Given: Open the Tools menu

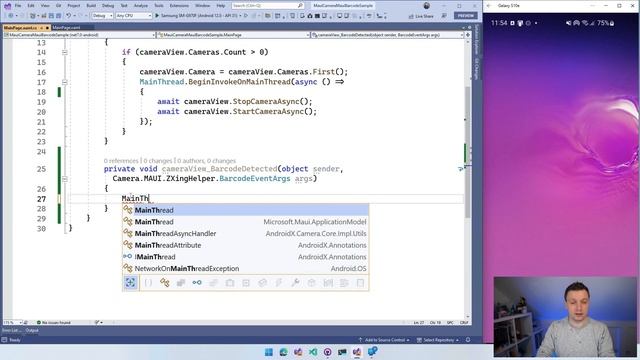Looking at the screenshot, I should (x=159, y=6).
